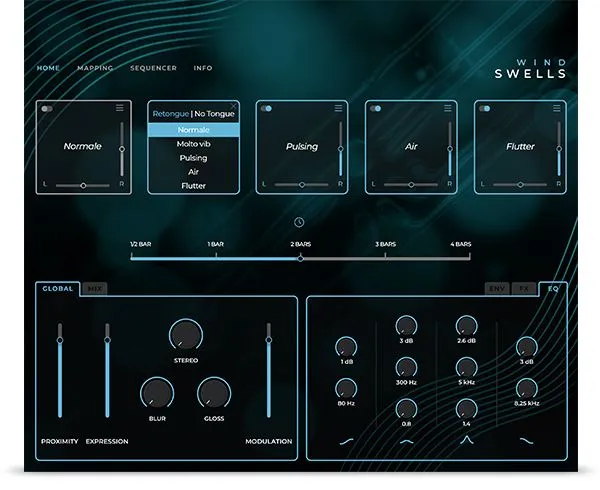Open the Sequencer page
600x490 pixels.
[153, 68]
